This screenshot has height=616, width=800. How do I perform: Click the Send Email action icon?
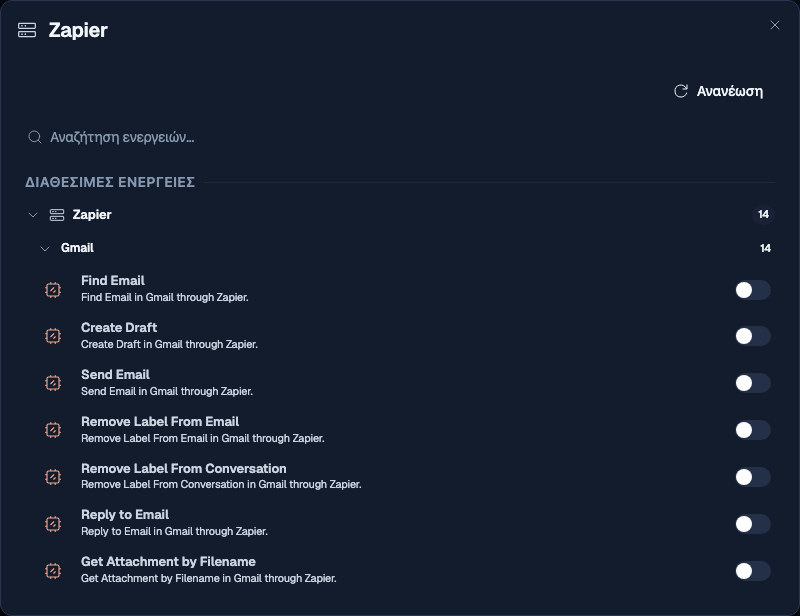[x=53, y=383]
